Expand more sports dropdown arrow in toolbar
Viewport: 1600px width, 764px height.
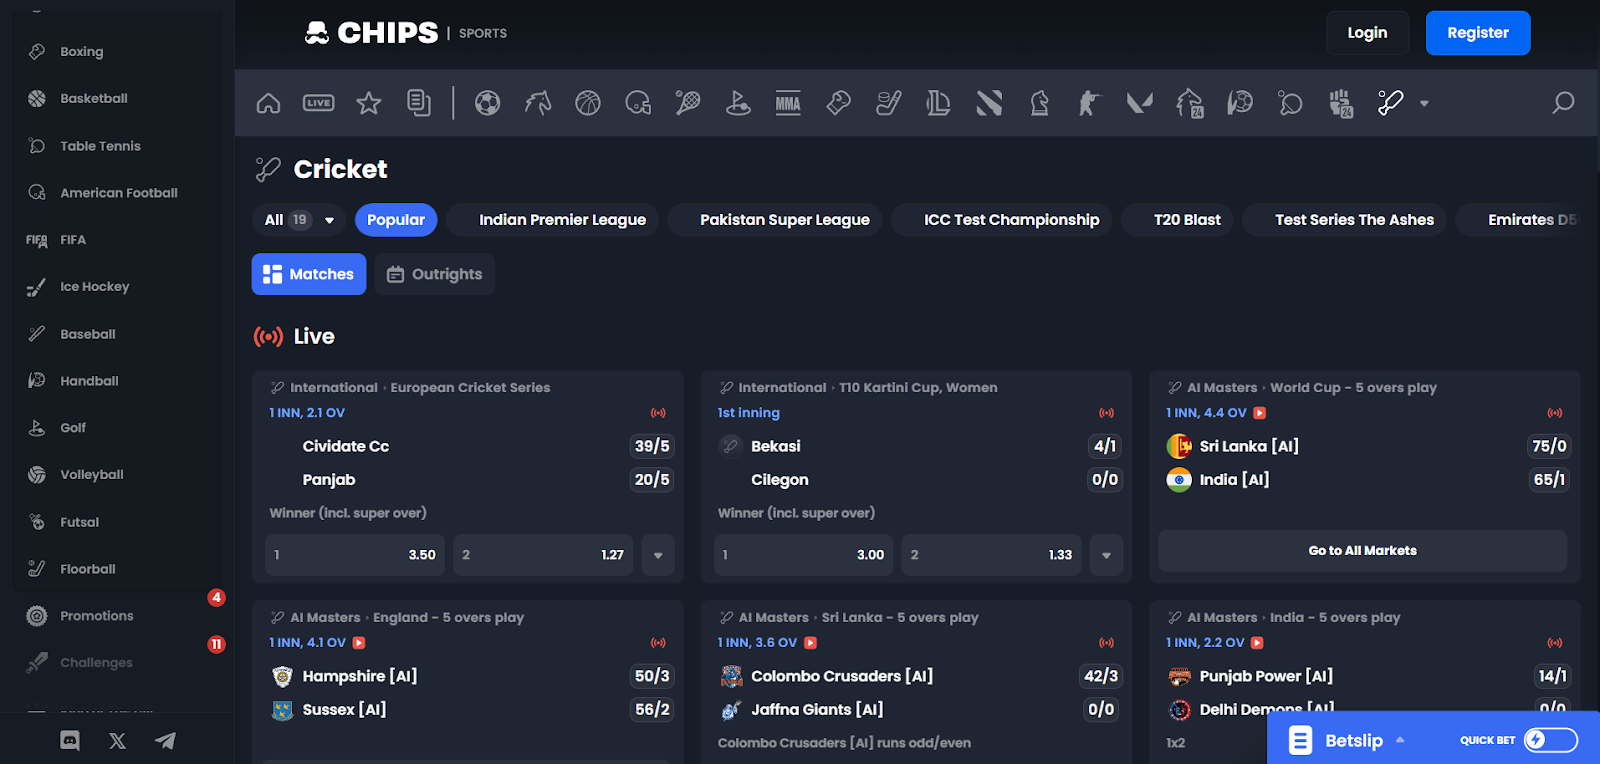tap(1424, 103)
